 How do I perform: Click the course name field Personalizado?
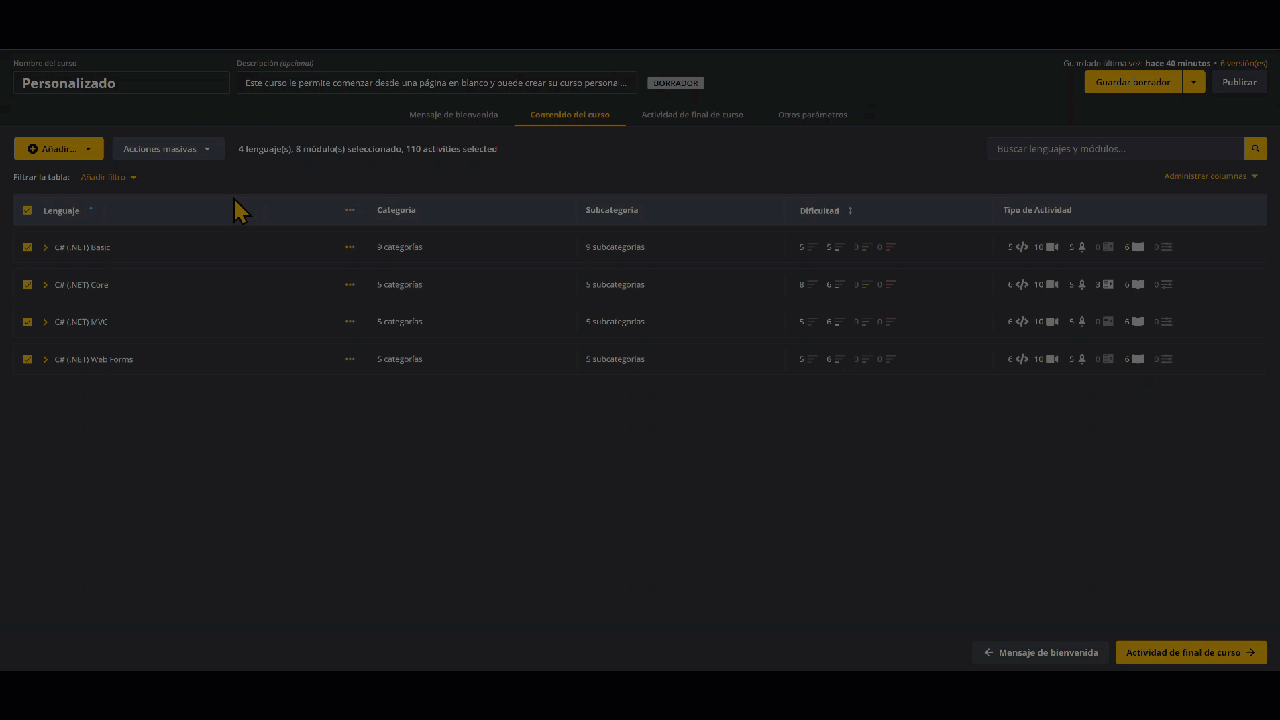pos(122,83)
